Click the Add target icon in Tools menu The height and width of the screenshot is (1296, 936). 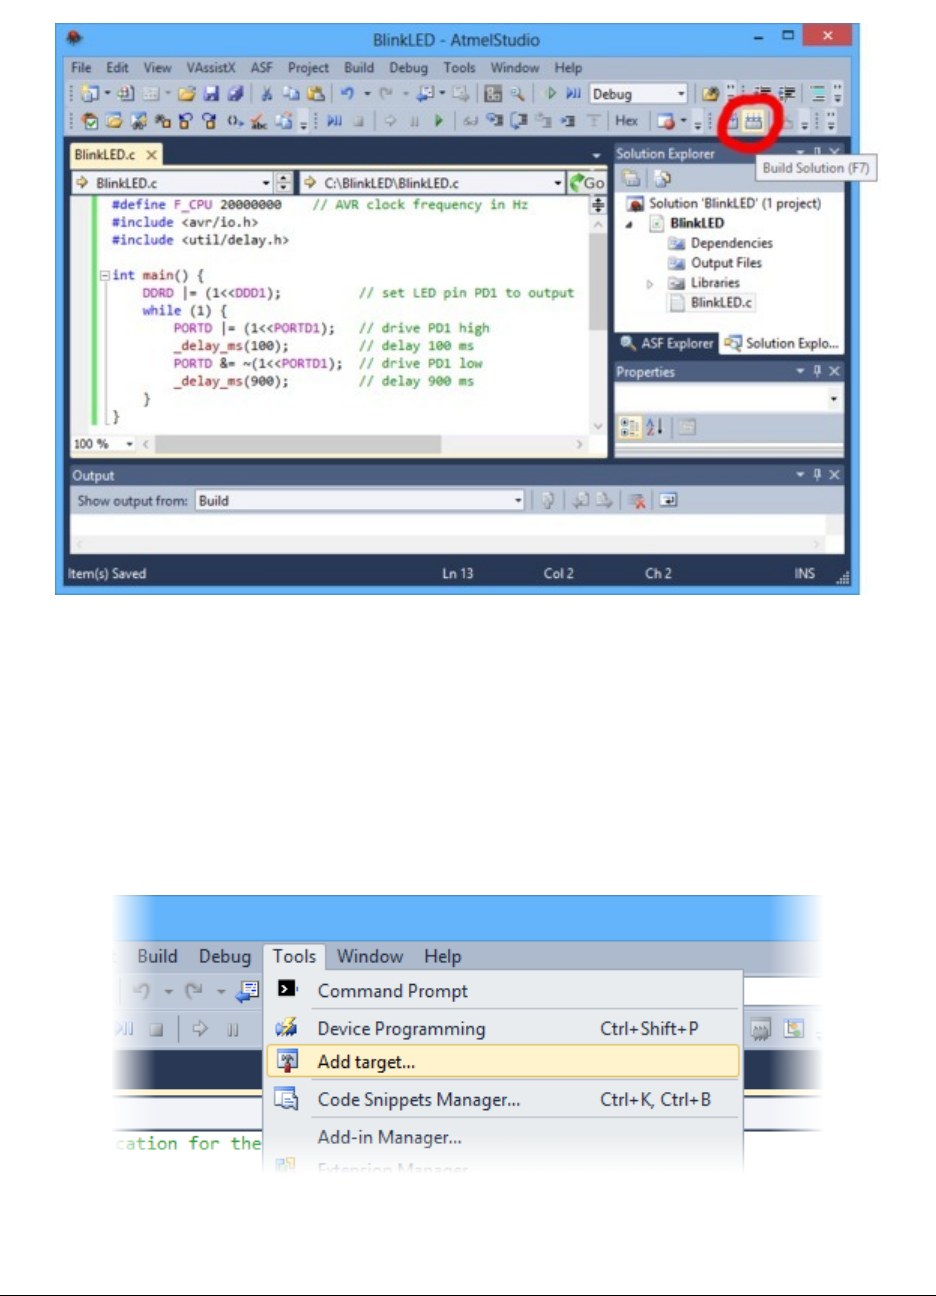[287, 1062]
